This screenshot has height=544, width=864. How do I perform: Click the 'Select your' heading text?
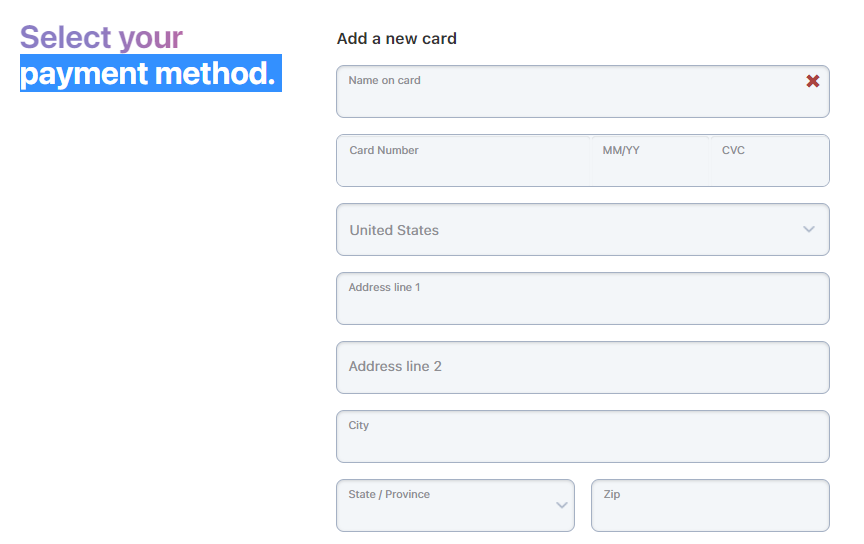(101, 37)
